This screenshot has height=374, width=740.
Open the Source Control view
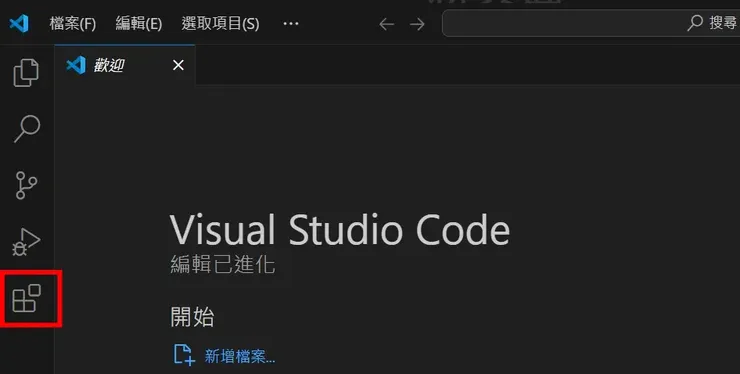(x=26, y=185)
